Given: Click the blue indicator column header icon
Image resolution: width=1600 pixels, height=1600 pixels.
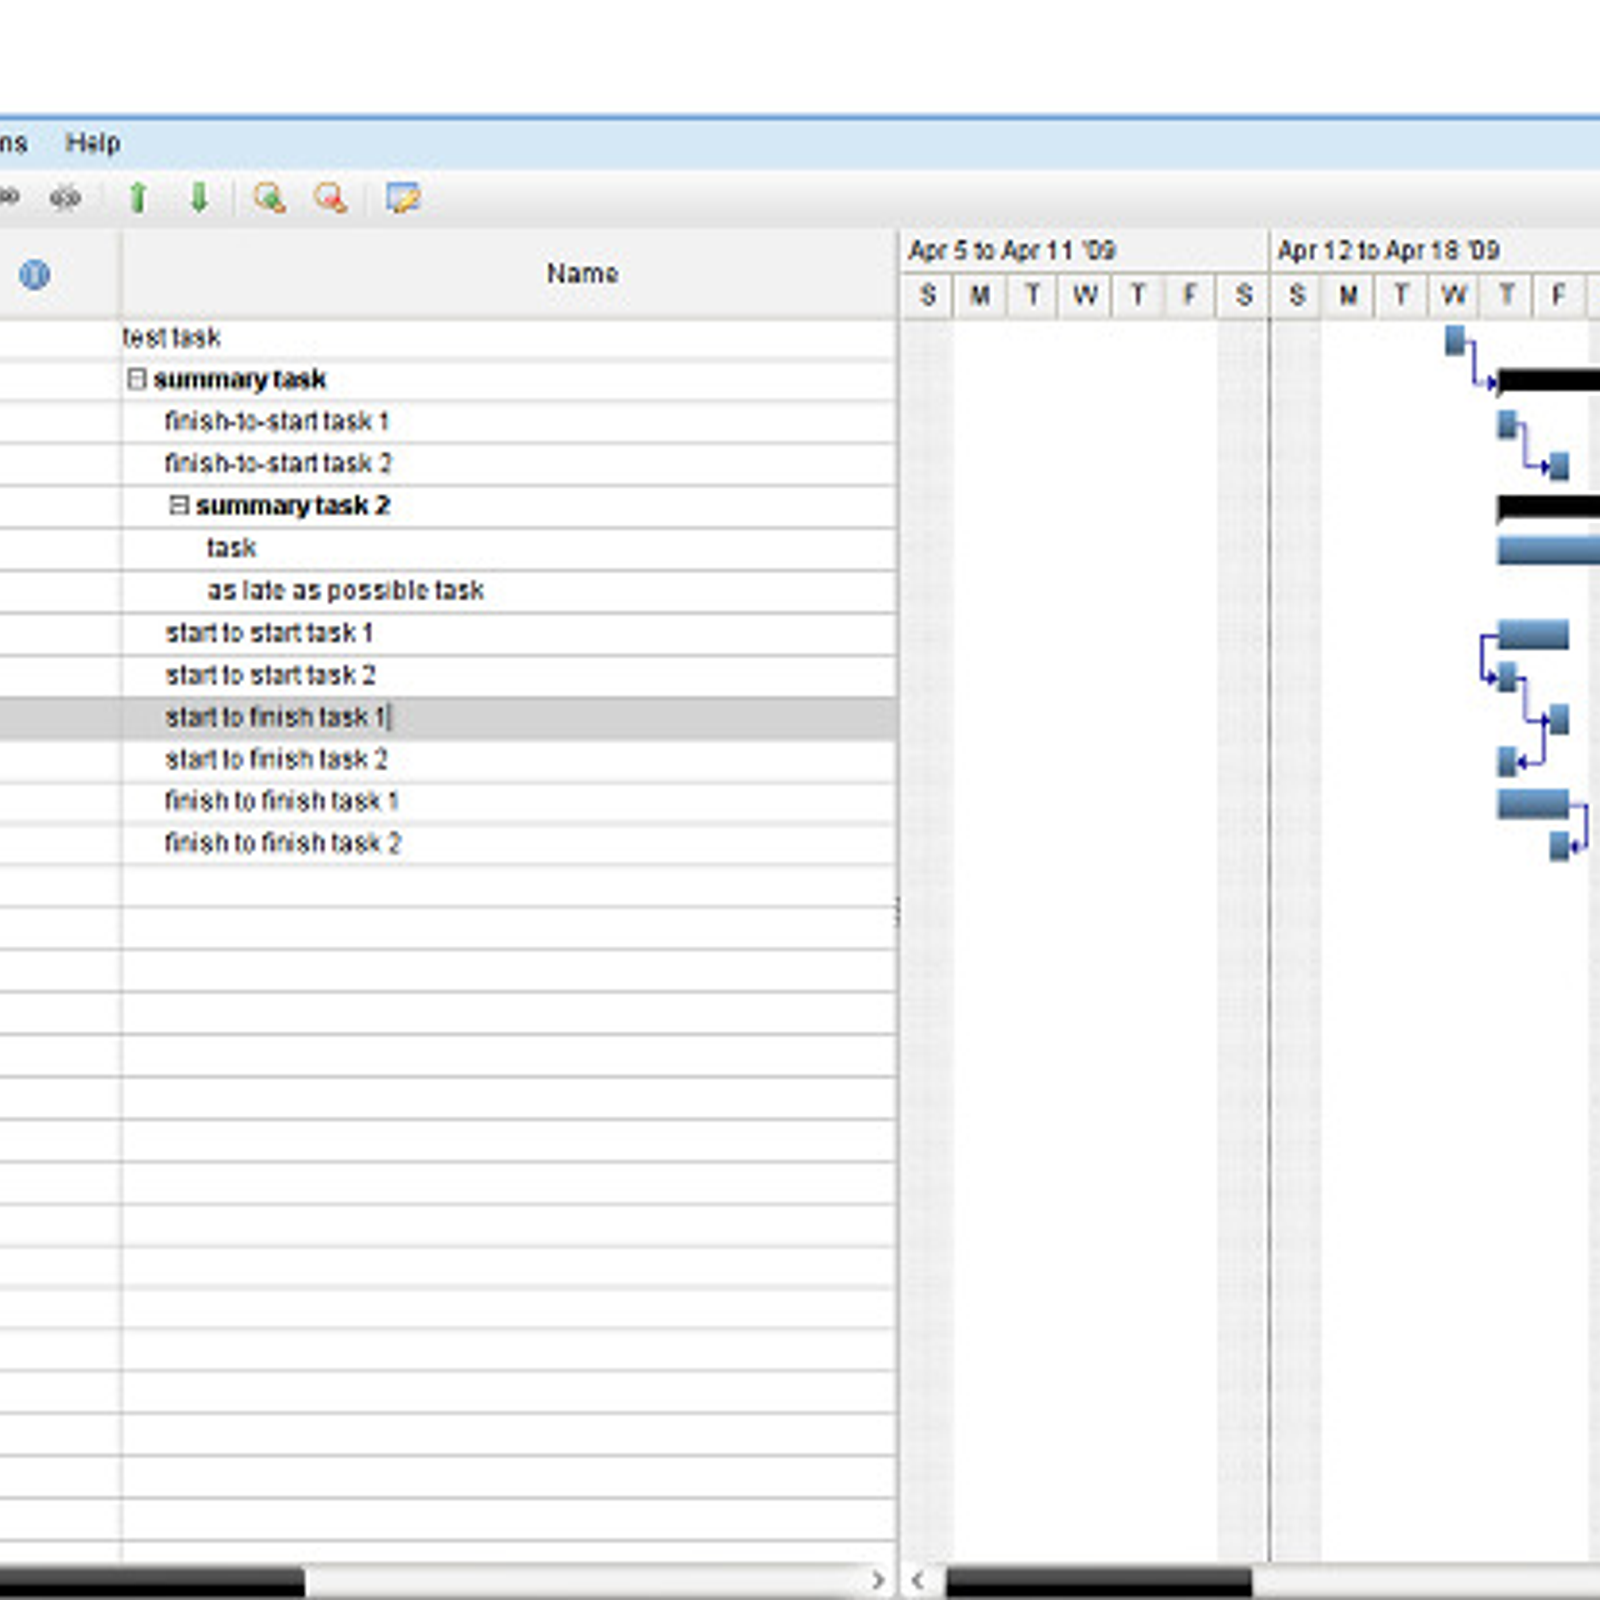Looking at the screenshot, I should (x=34, y=274).
